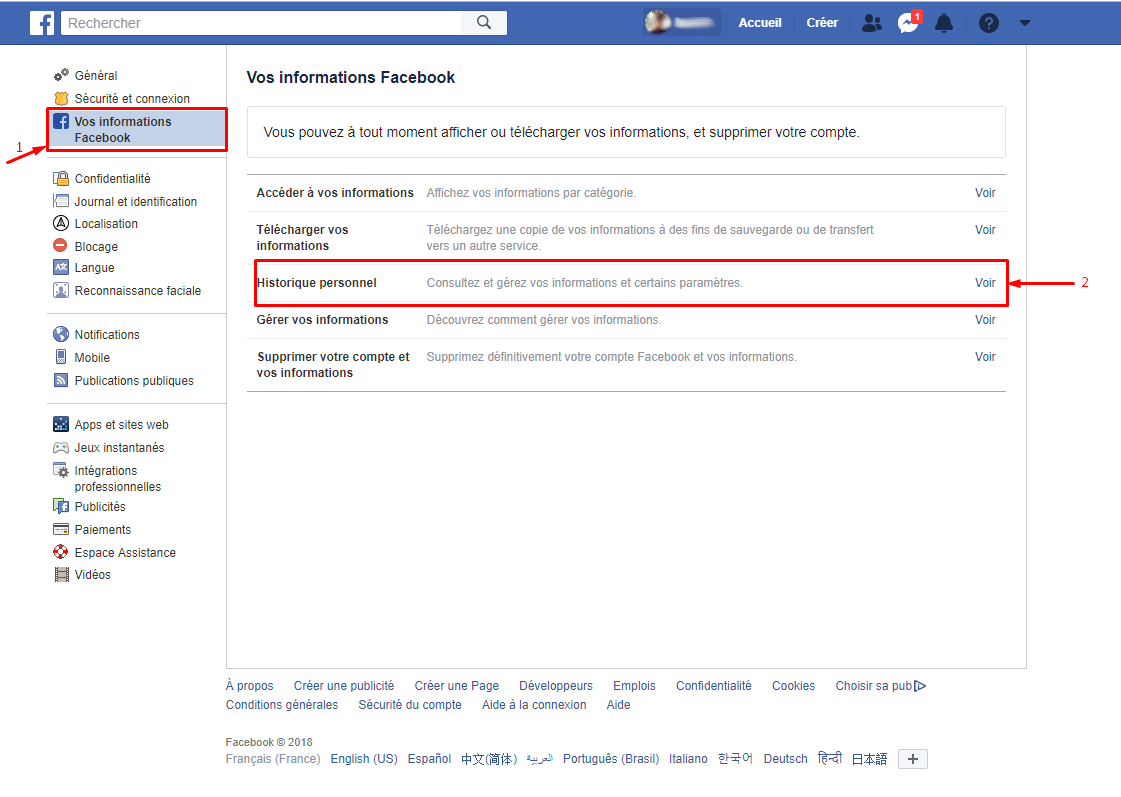
Task: Click the Vos informations Facebook sidebar icon
Action: (x=61, y=122)
